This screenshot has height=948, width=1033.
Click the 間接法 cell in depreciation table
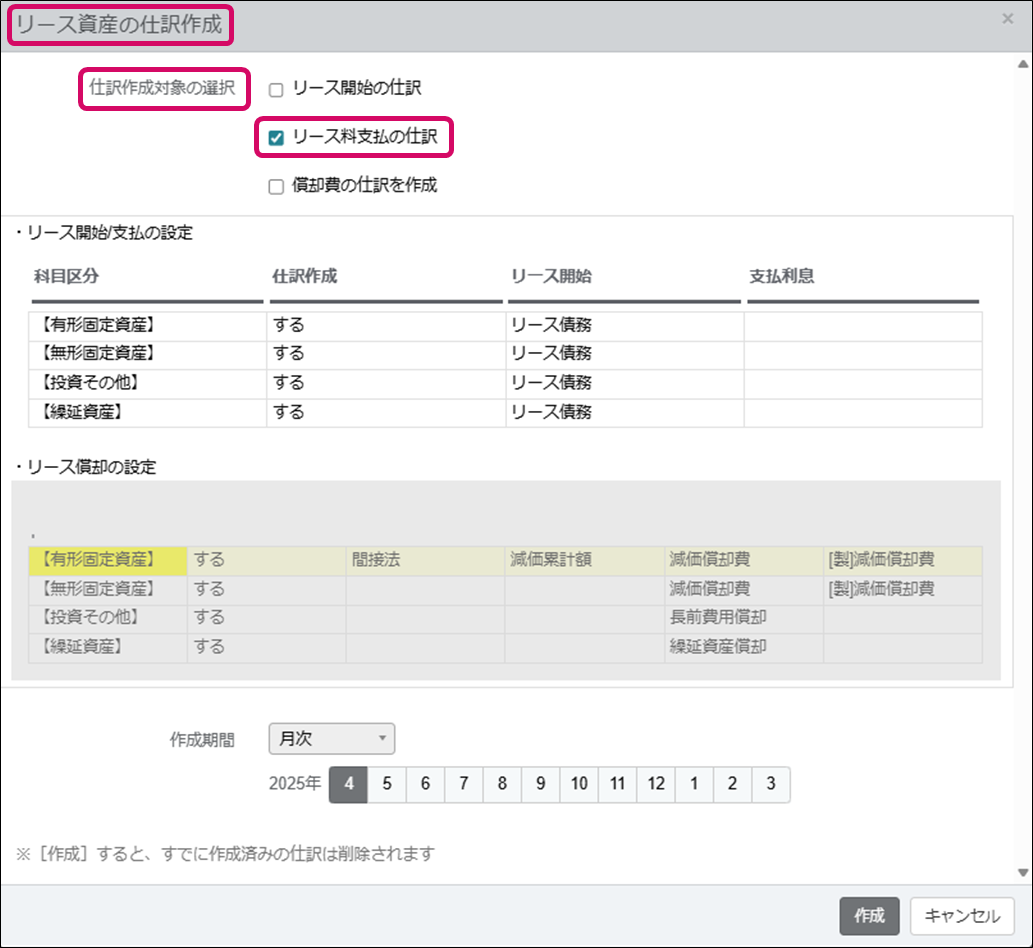click(424, 560)
